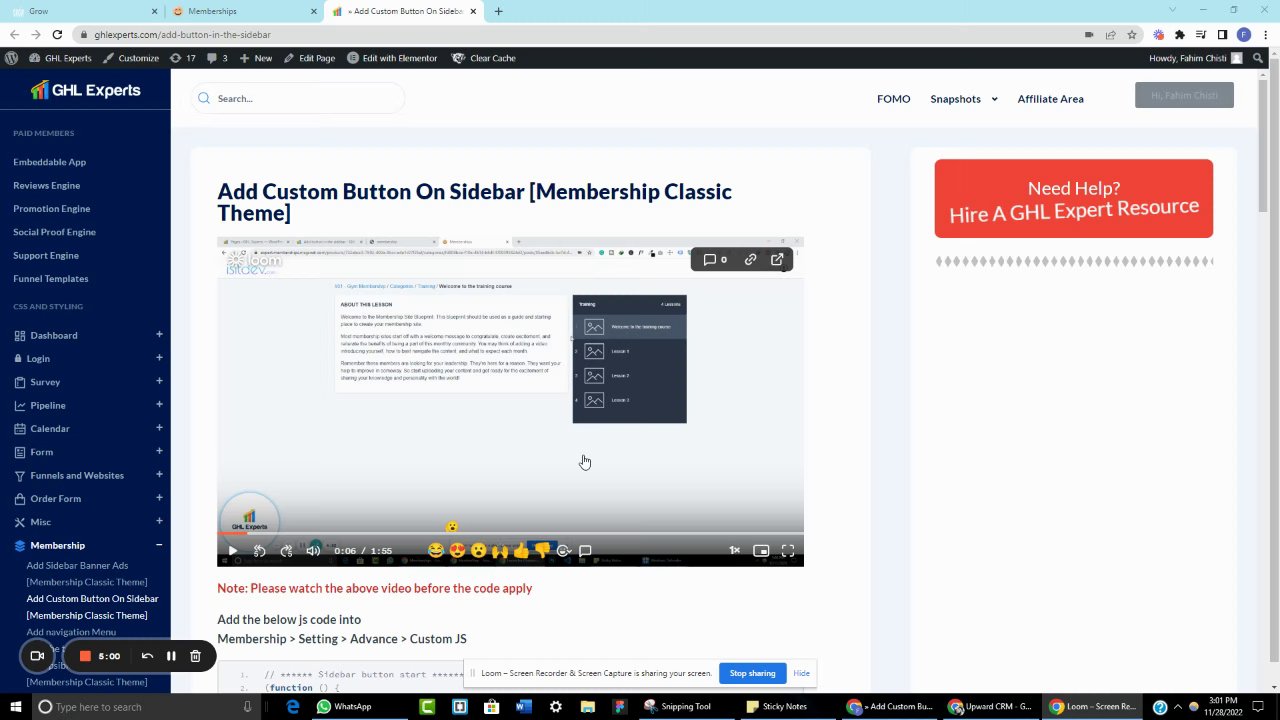The image size is (1280, 720).
Task: Seek on the video progress bar
Action: tap(510, 534)
